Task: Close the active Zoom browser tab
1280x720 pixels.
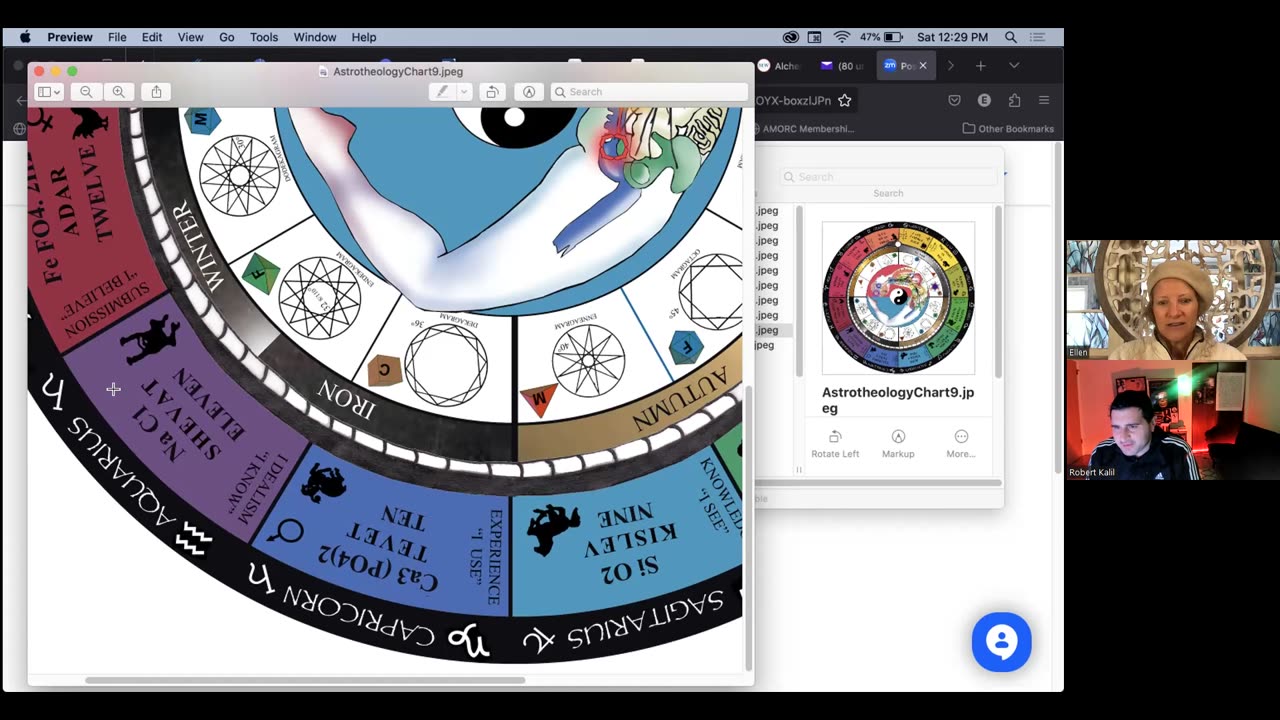Action: click(x=923, y=66)
